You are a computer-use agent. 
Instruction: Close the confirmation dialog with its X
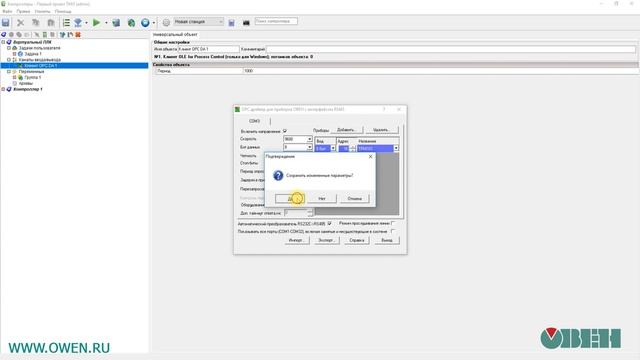tap(371, 156)
